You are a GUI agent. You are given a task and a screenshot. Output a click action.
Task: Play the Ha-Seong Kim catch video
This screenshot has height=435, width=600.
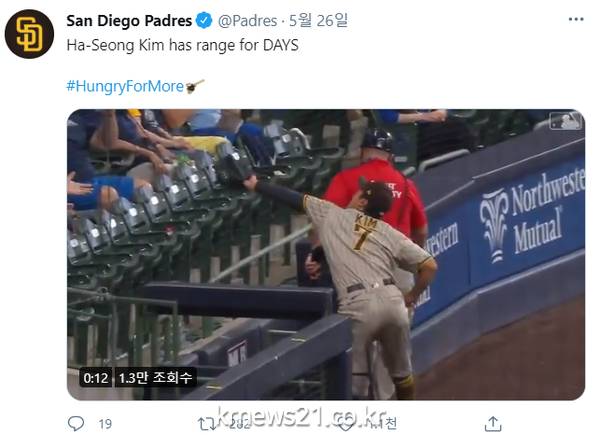(326, 255)
